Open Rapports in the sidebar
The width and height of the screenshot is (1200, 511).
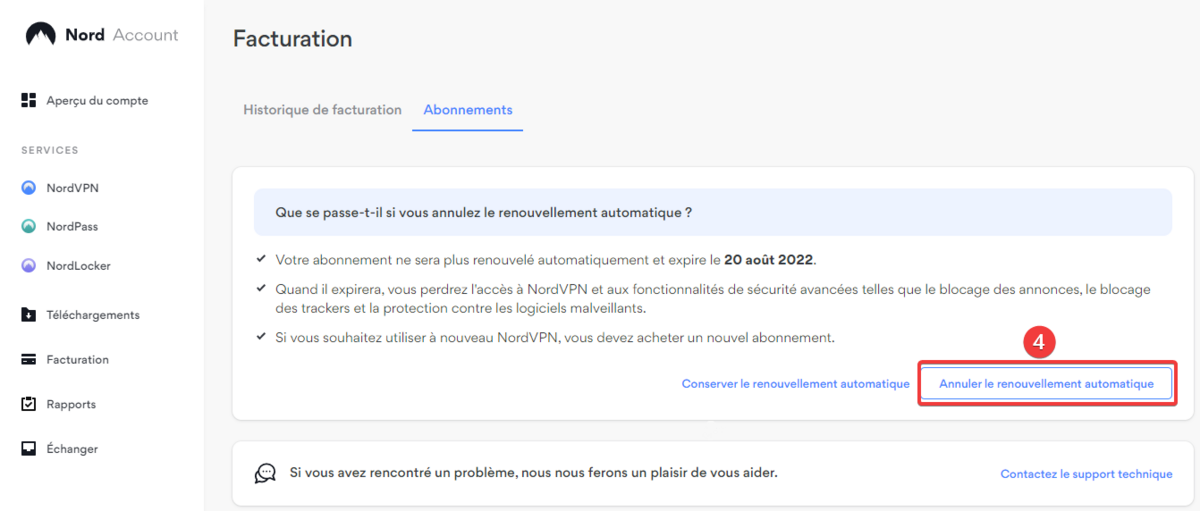[71, 405]
